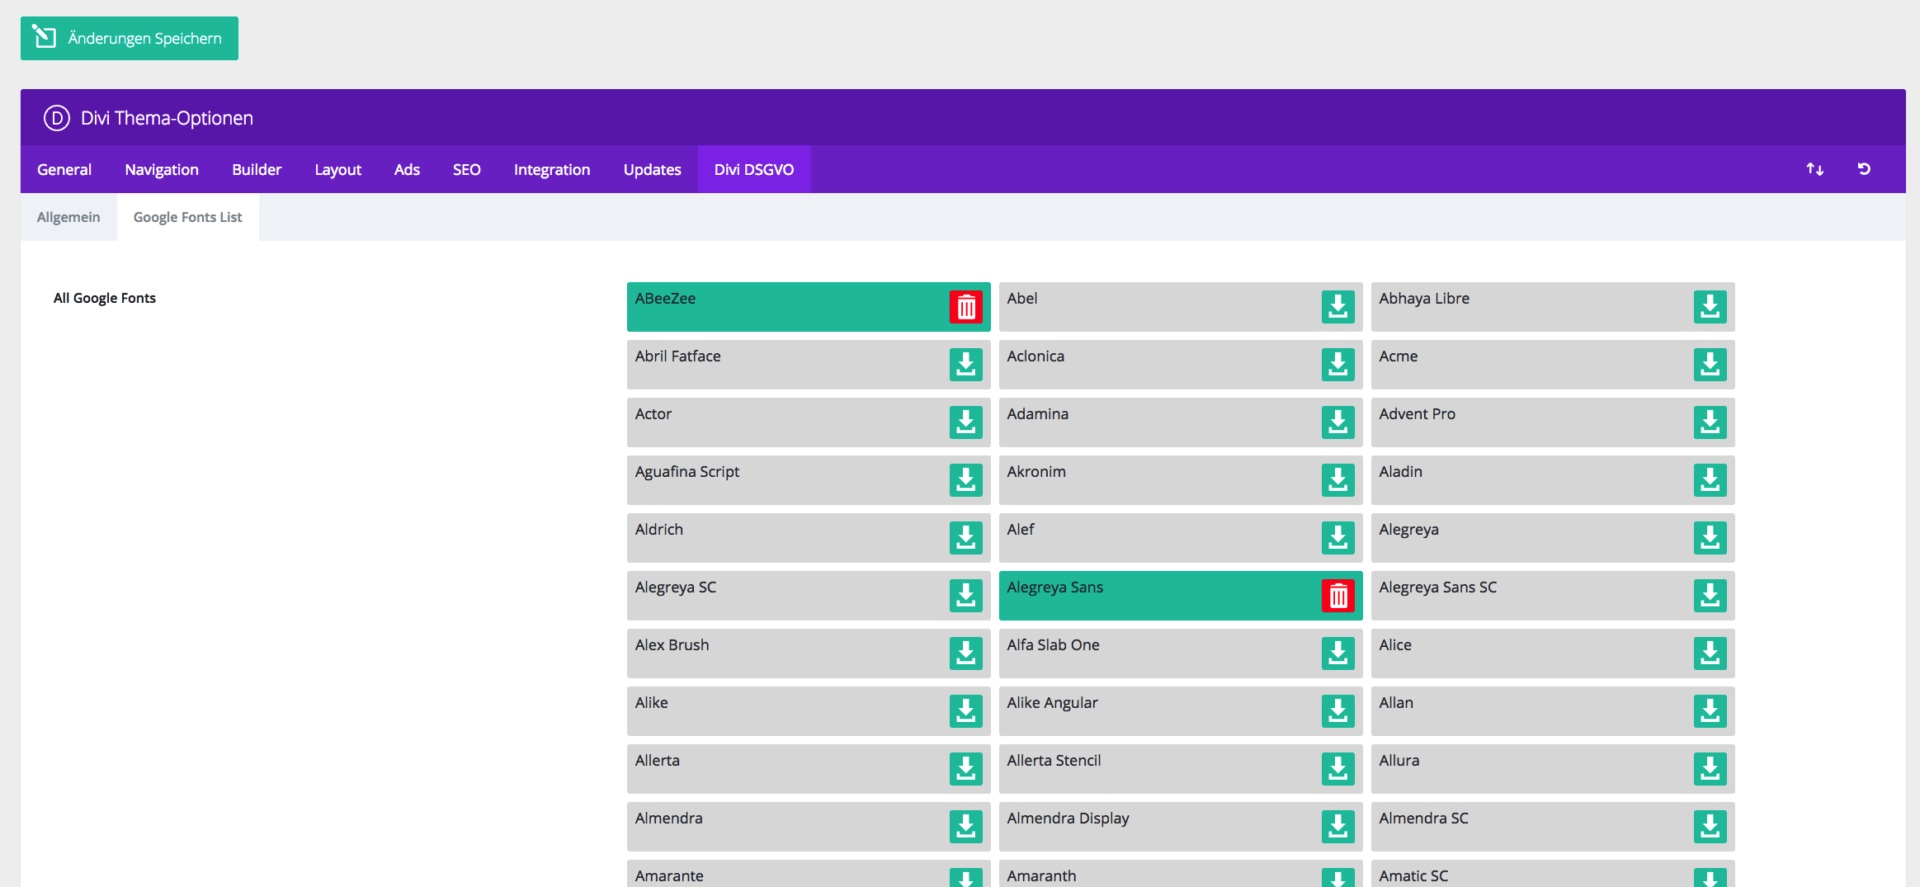
Task: Download the Alegreya SC font
Action: pos(966,596)
